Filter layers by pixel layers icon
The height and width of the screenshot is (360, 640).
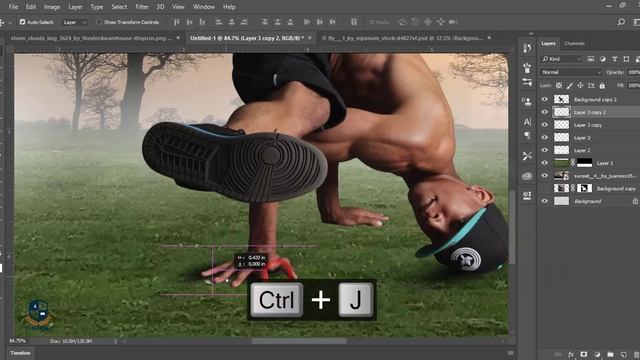[x=591, y=59]
